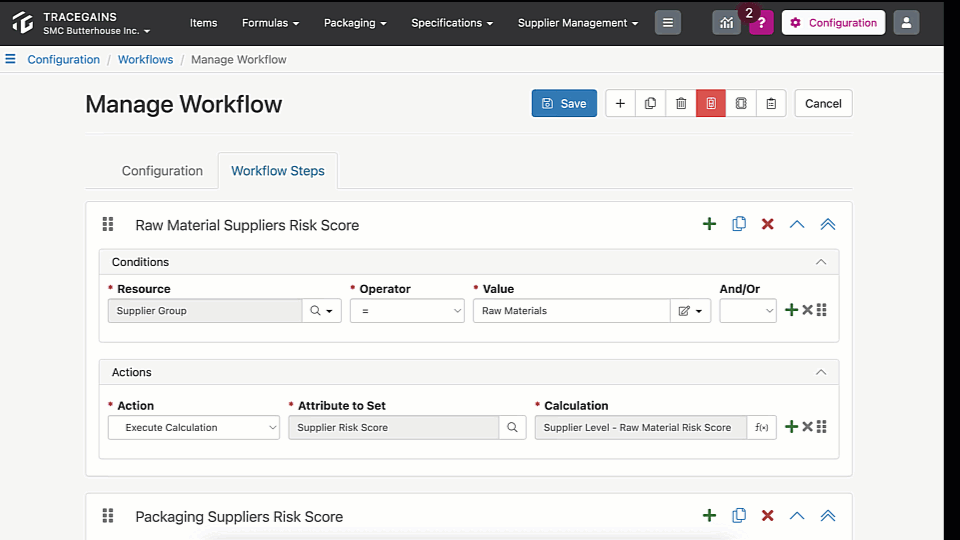The width and height of the screenshot is (960, 540).
Task: Grab the drag handle of Packaging step
Action: click(x=108, y=516)
